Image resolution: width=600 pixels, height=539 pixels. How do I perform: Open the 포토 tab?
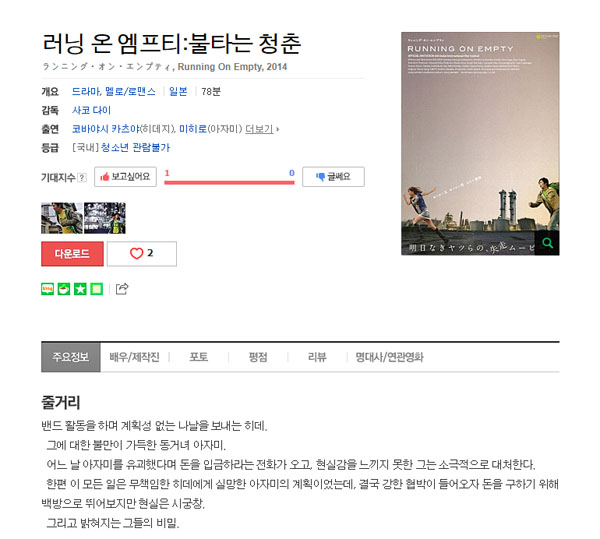tap(199, 357)
